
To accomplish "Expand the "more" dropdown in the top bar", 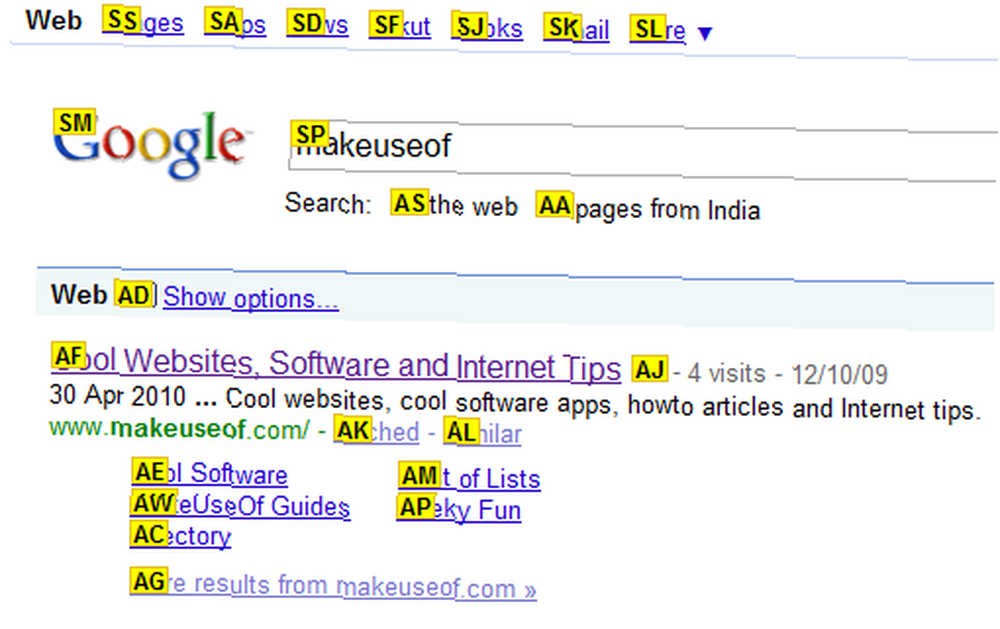I will pos(670,29).
